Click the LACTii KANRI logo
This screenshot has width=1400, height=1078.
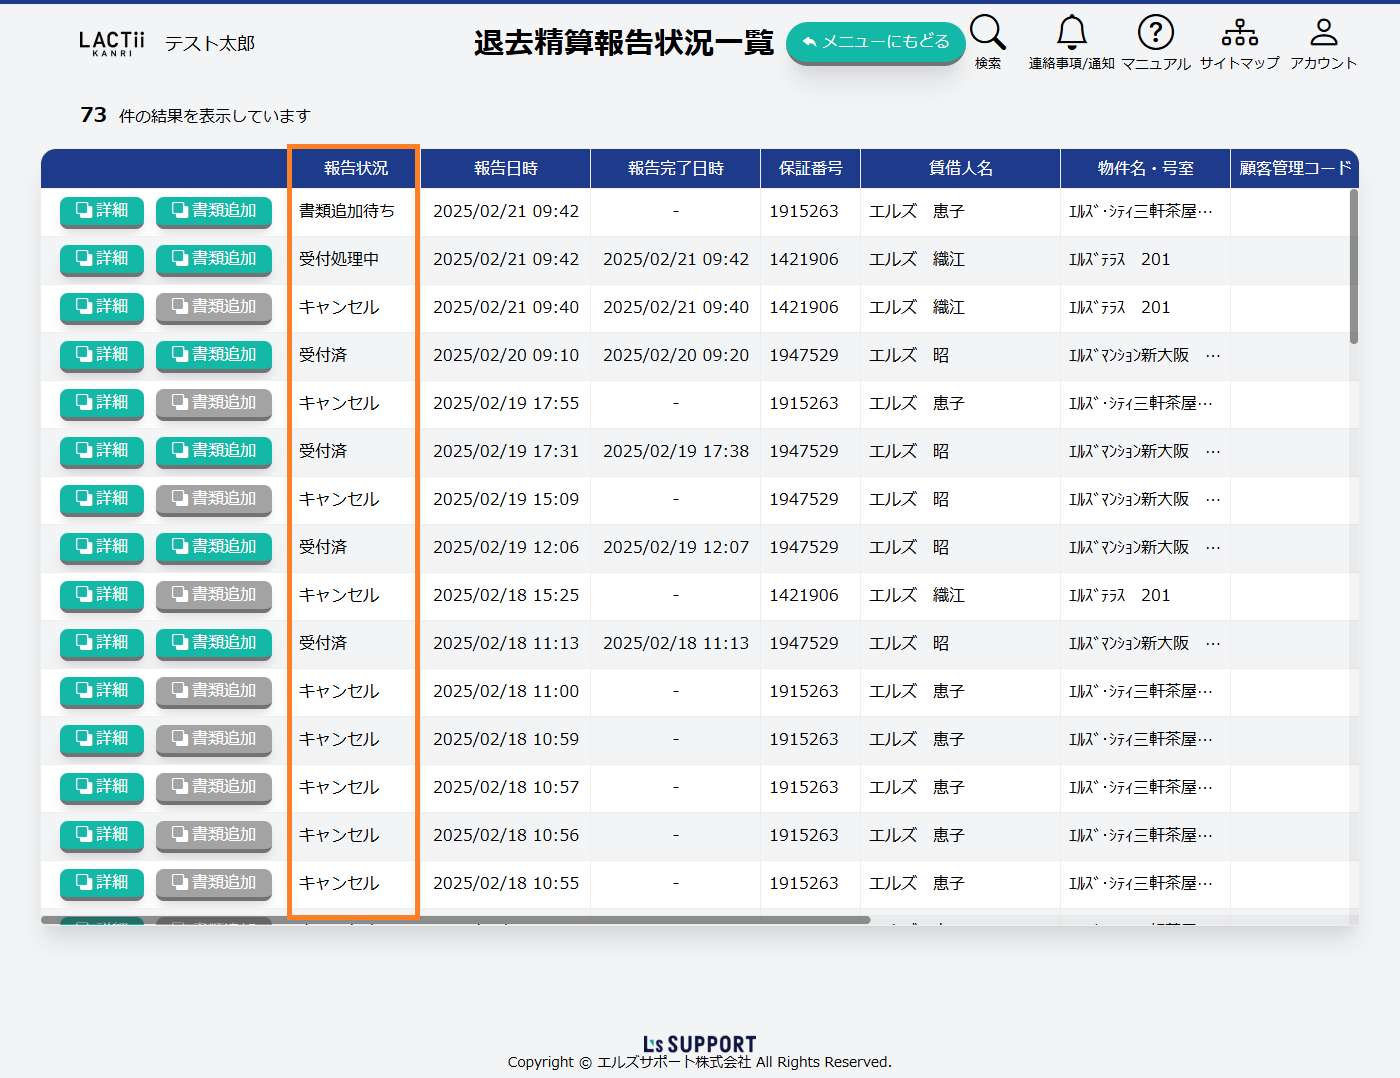[111, 43]
